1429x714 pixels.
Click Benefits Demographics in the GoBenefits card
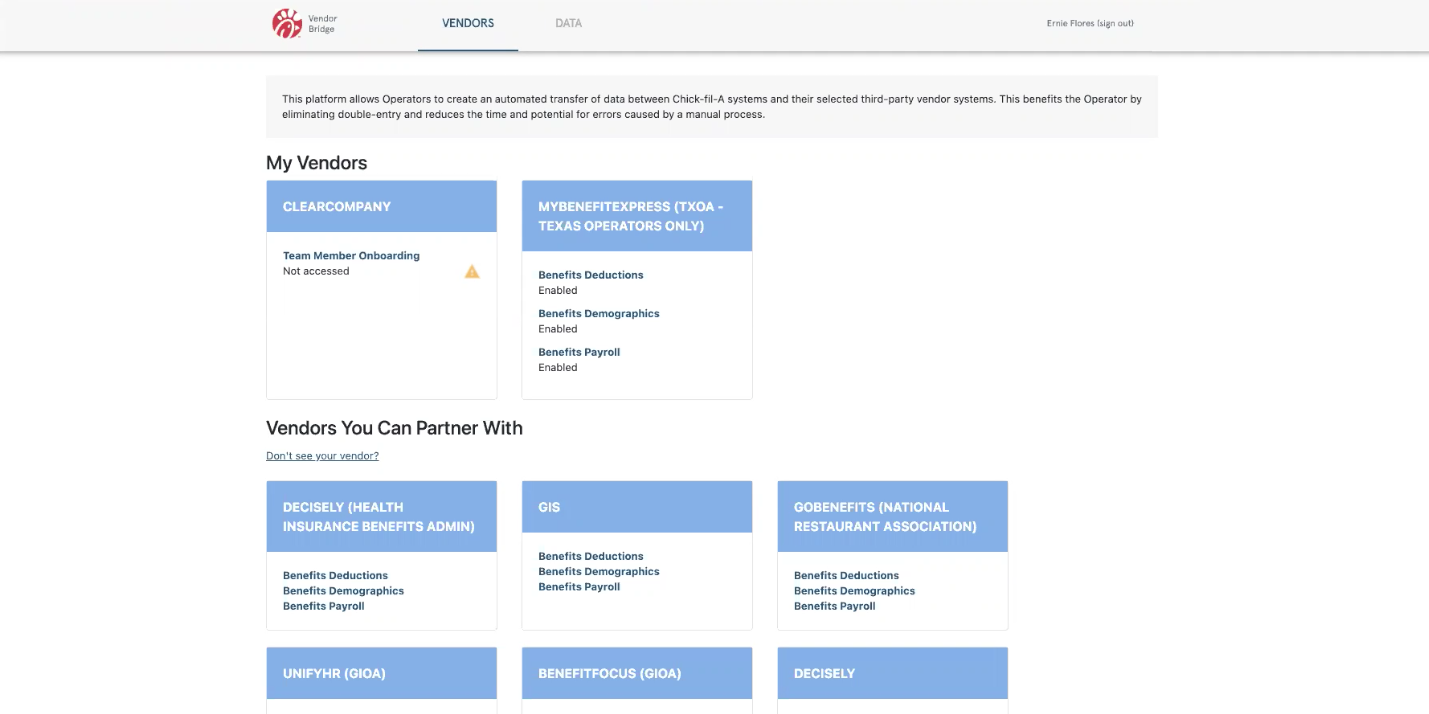(x=854, y=591)
